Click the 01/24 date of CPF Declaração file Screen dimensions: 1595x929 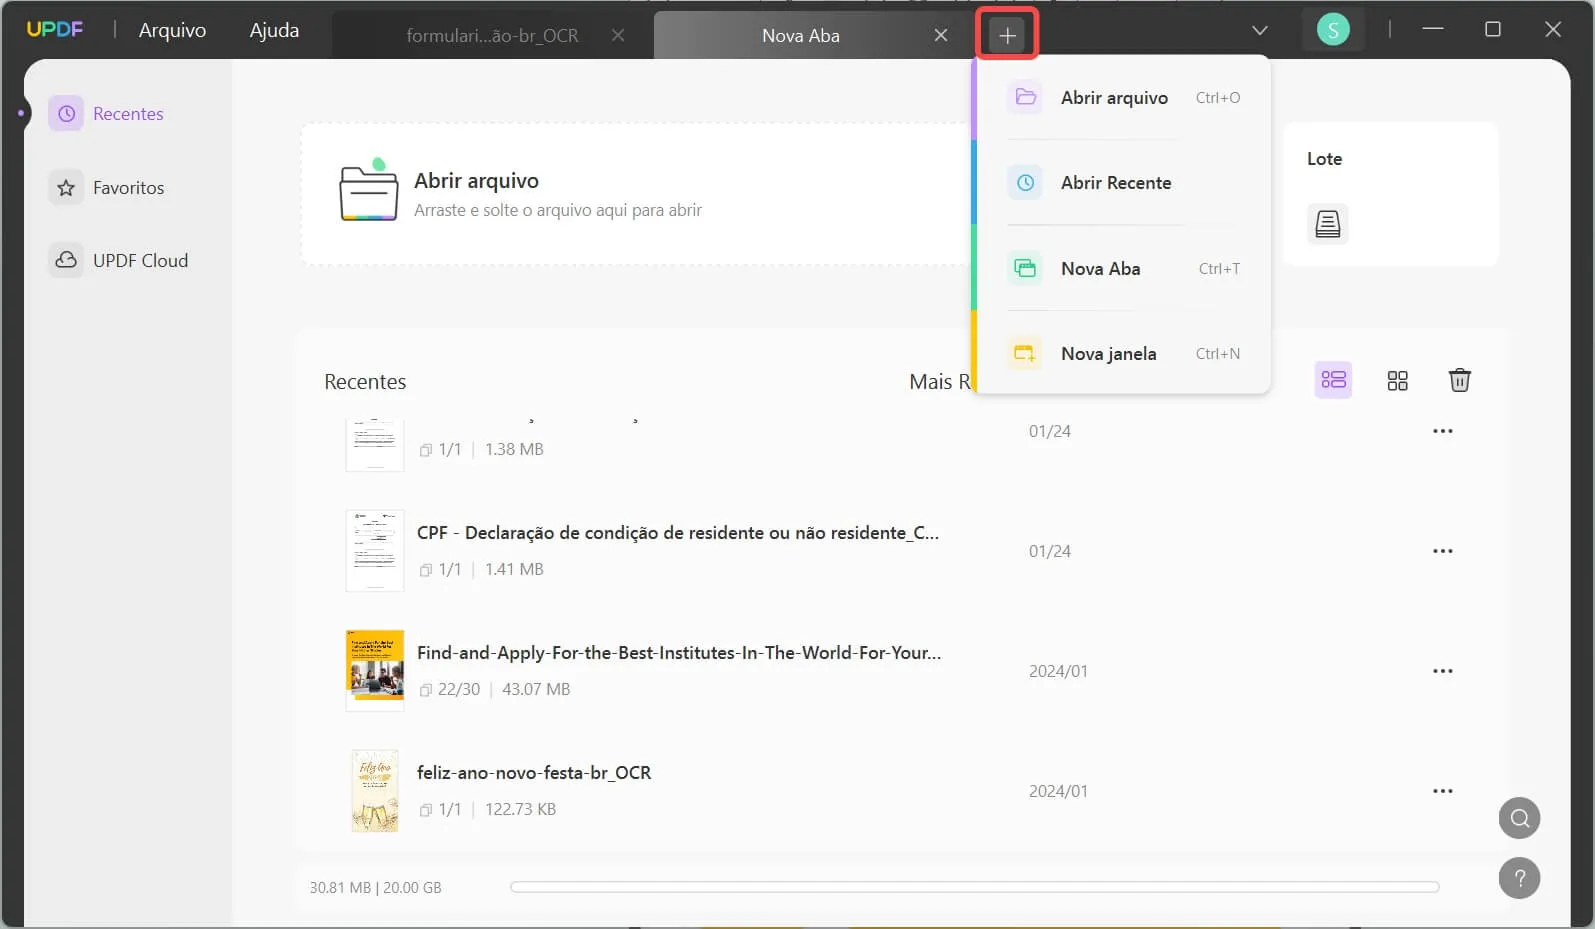point(1050,551)
